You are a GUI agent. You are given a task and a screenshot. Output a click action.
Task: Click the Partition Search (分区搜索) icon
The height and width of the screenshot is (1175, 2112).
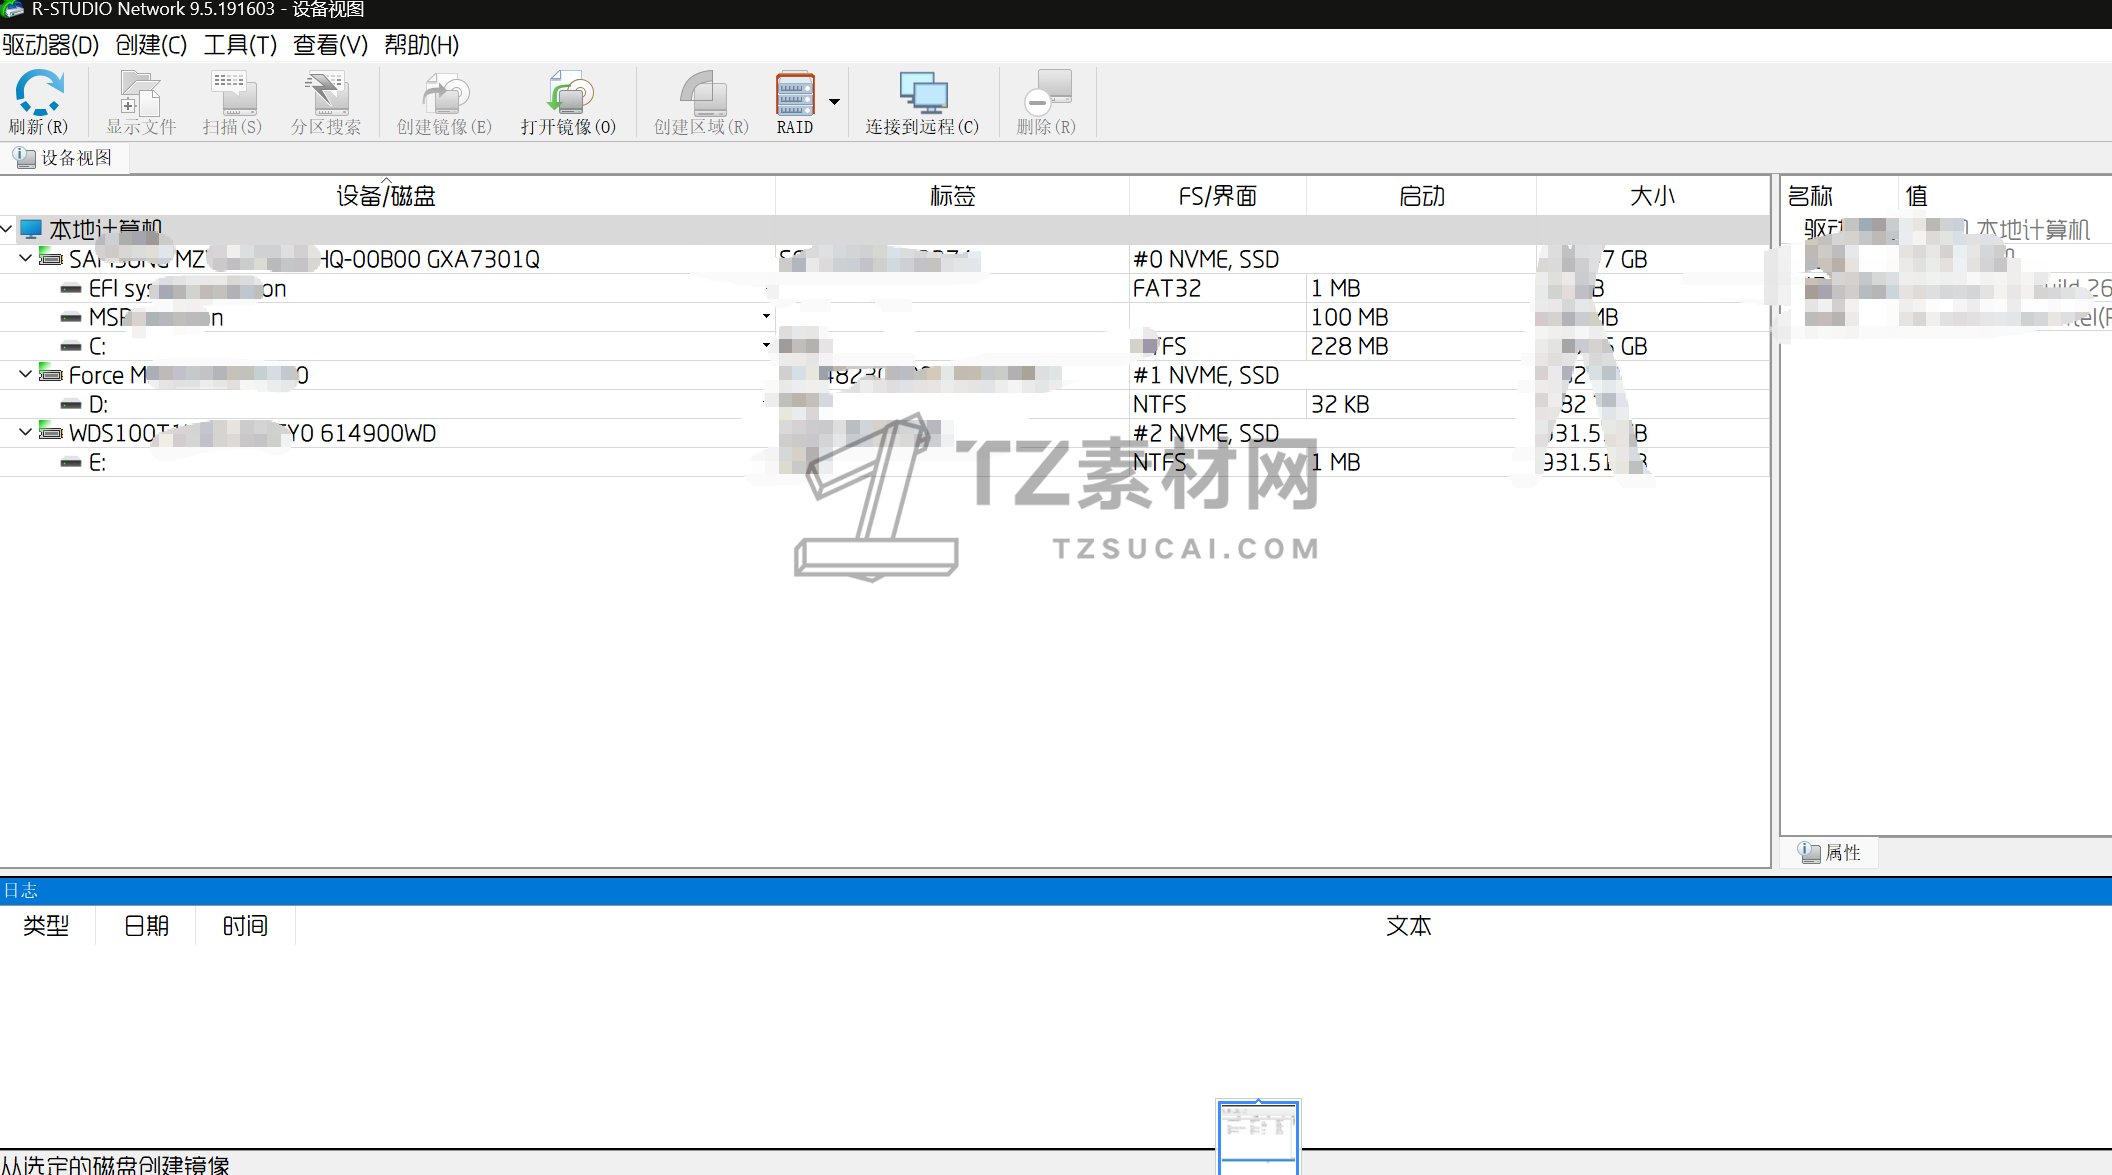pyautogui.click(x=326, y=93)
